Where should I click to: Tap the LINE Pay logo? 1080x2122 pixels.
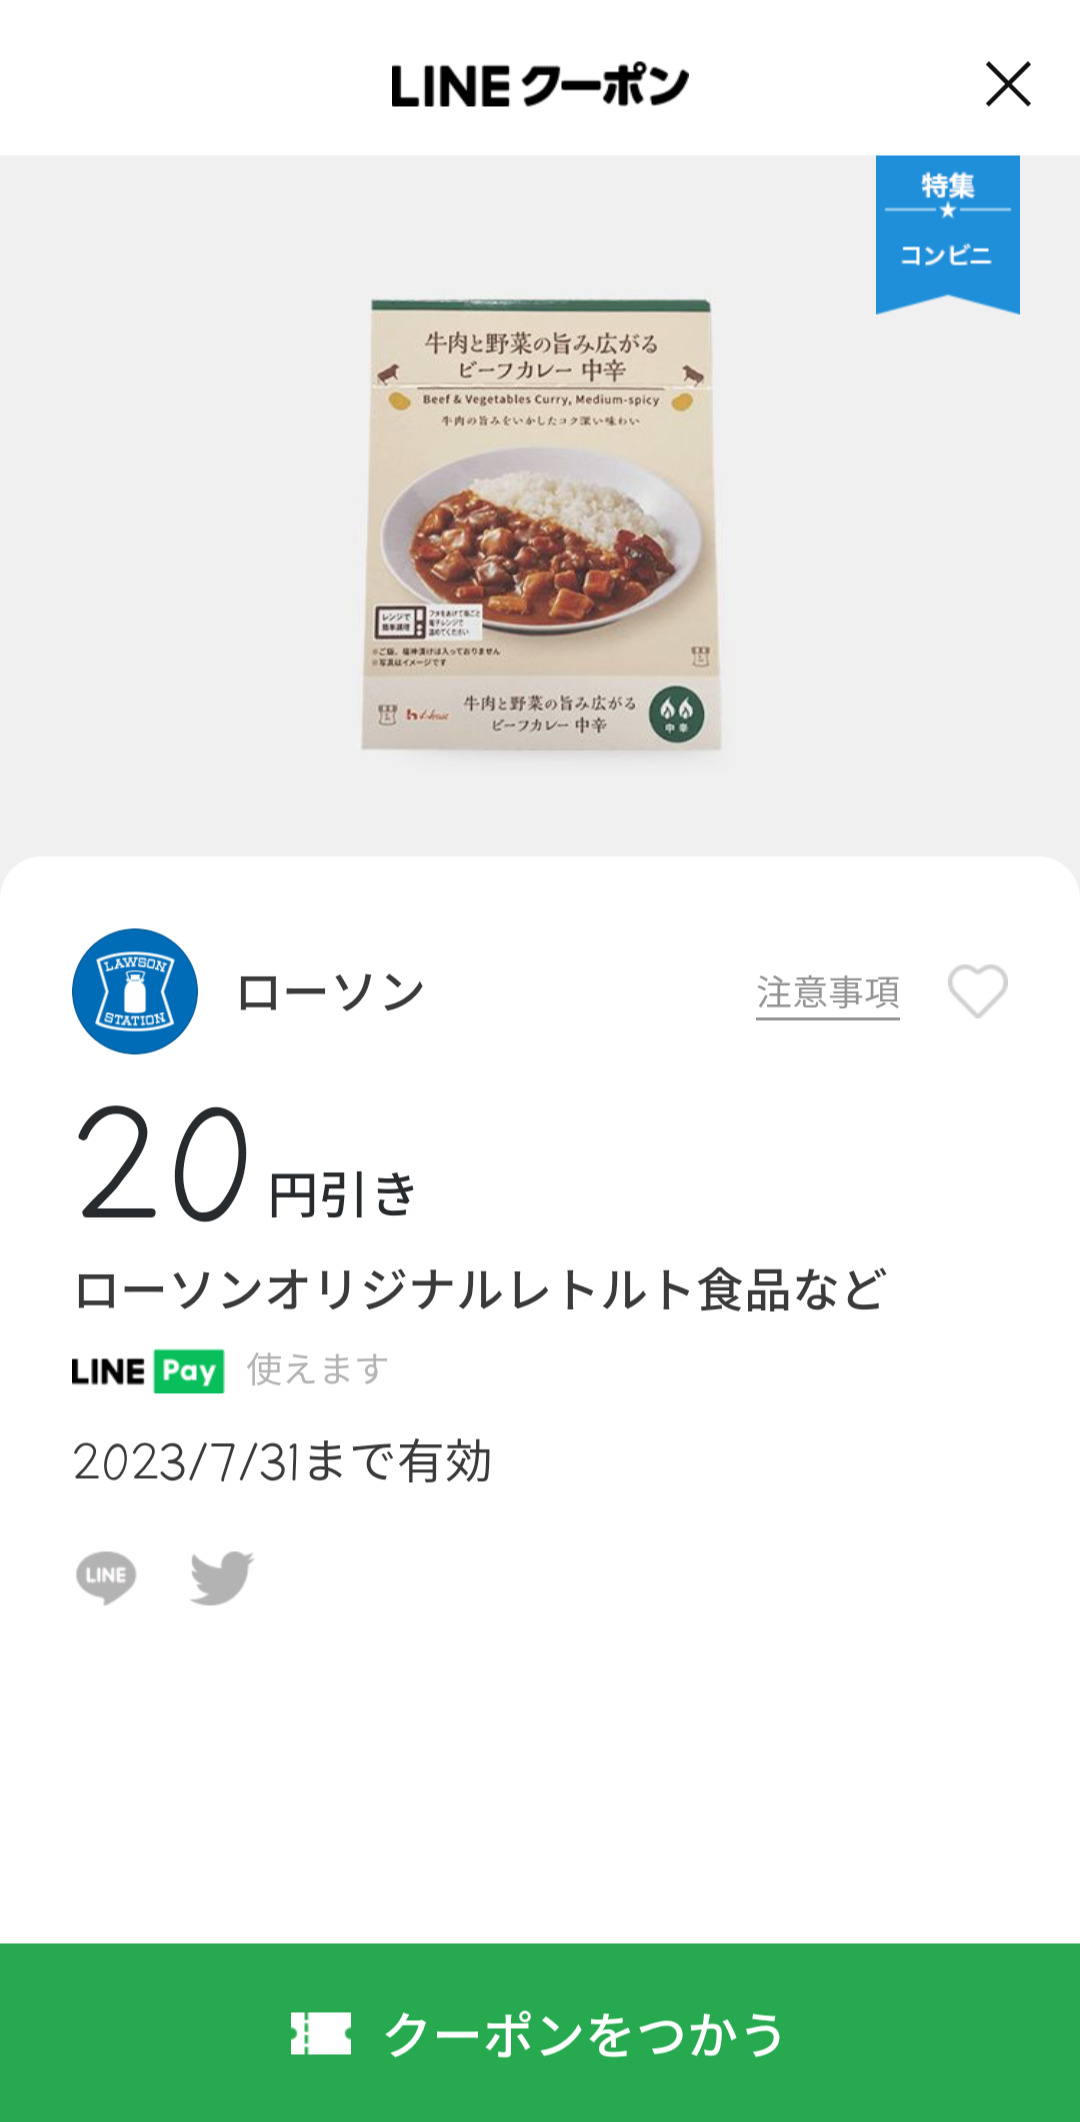tap(148, 1371)
